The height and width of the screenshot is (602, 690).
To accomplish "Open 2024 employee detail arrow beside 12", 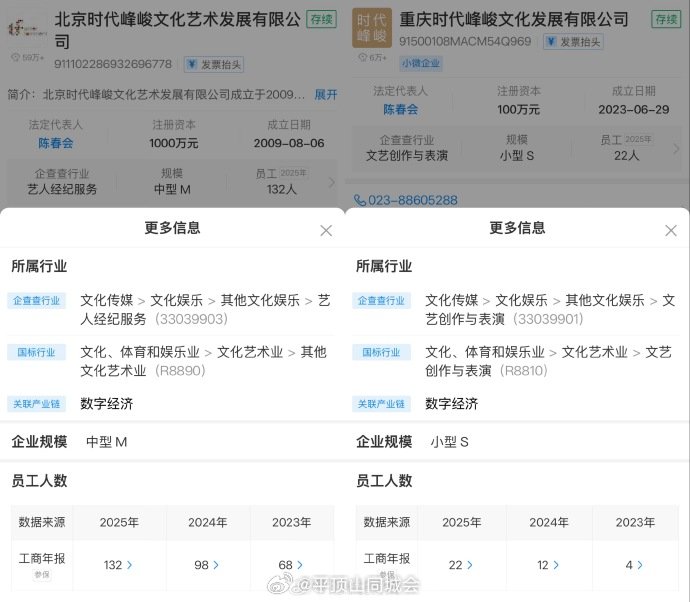I will coord(556,565).
